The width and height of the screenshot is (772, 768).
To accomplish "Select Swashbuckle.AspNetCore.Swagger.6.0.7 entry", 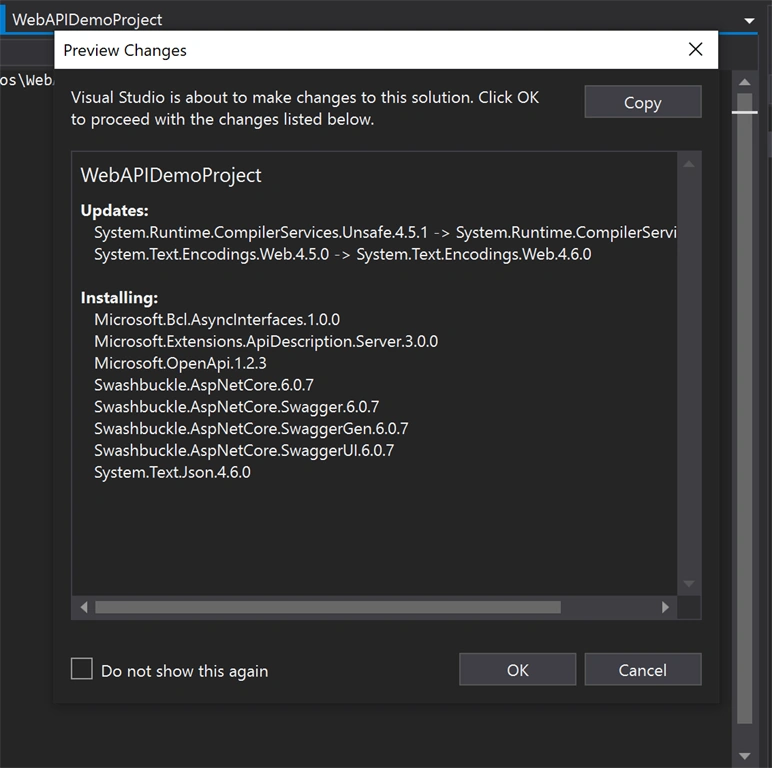I will point(236,407).
